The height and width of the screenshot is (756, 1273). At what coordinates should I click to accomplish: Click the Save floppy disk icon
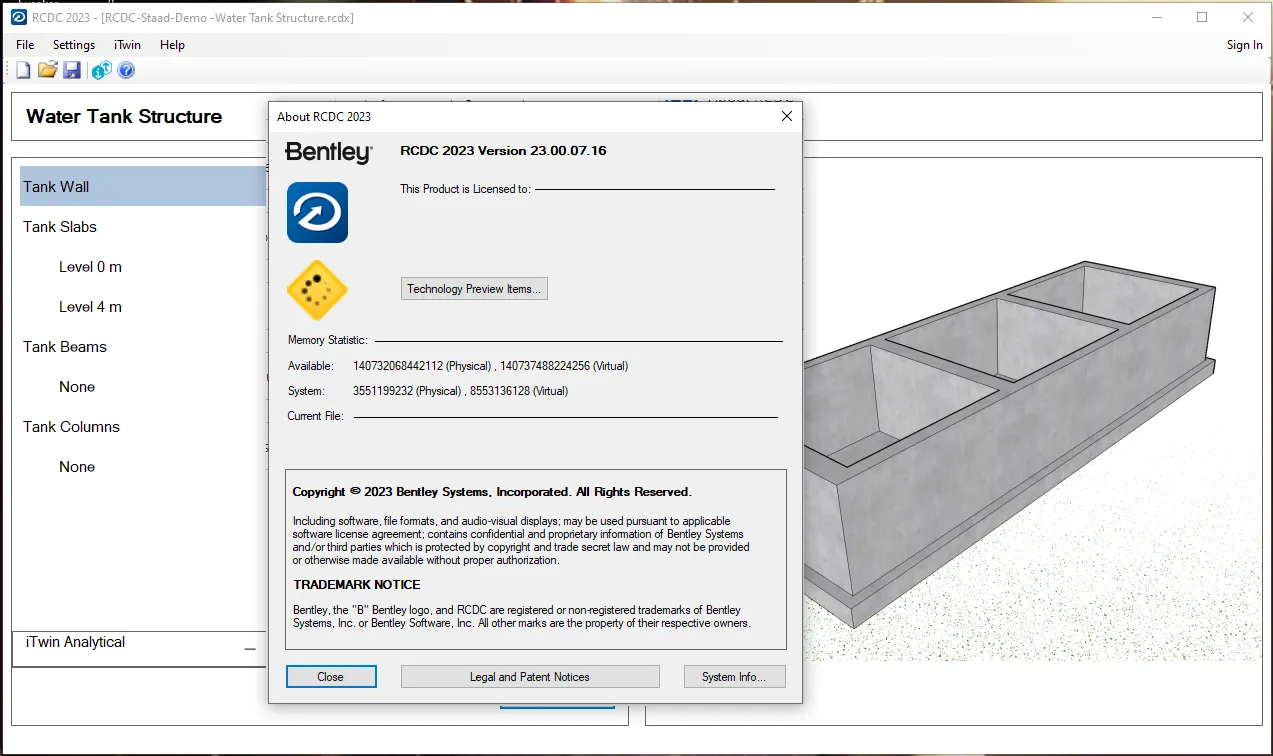[x=72, y=70]
